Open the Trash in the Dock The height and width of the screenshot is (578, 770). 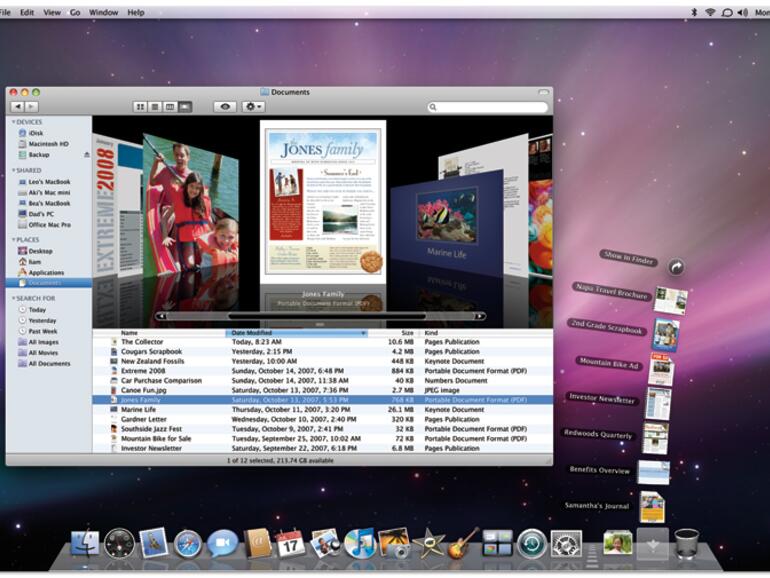click(686, 544)
